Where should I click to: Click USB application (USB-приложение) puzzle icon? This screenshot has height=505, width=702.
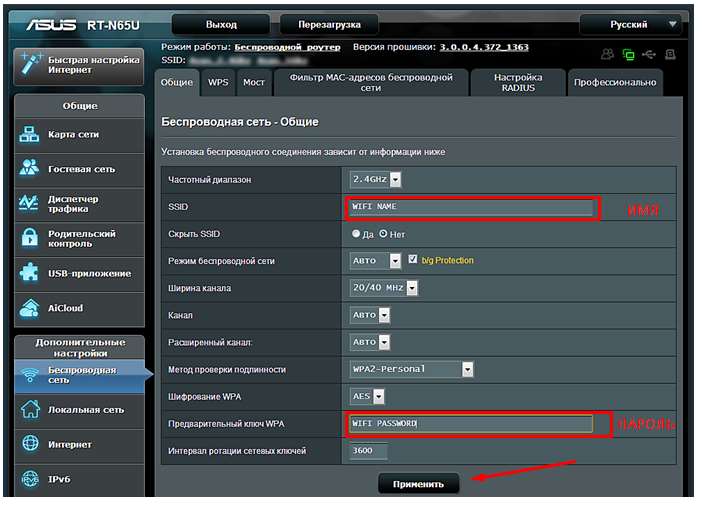coord(30,273)
